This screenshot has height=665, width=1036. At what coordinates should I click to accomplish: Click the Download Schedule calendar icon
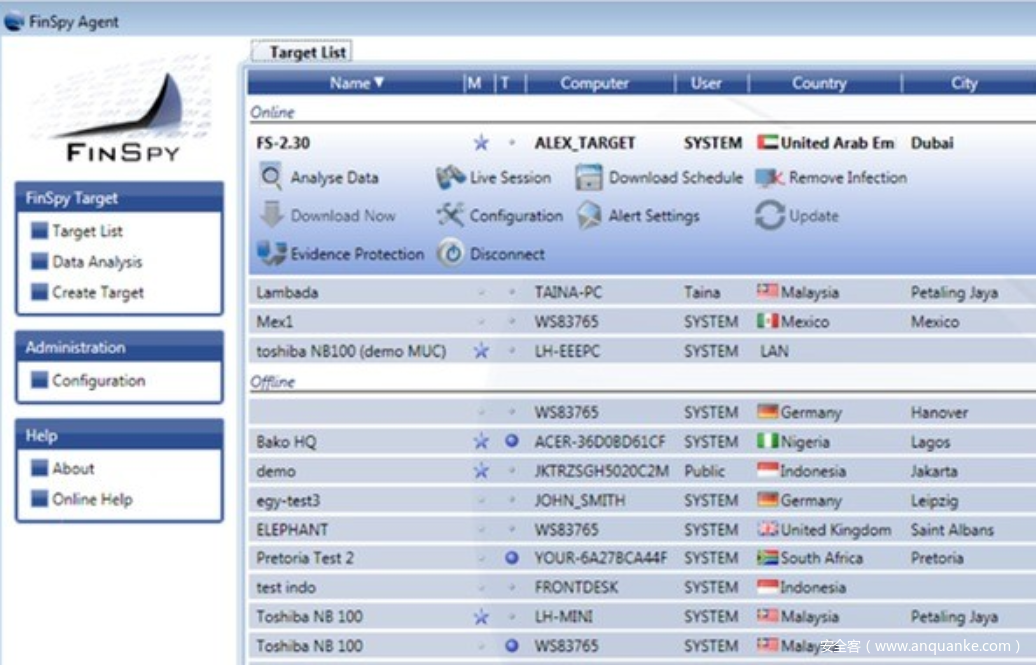588,178
